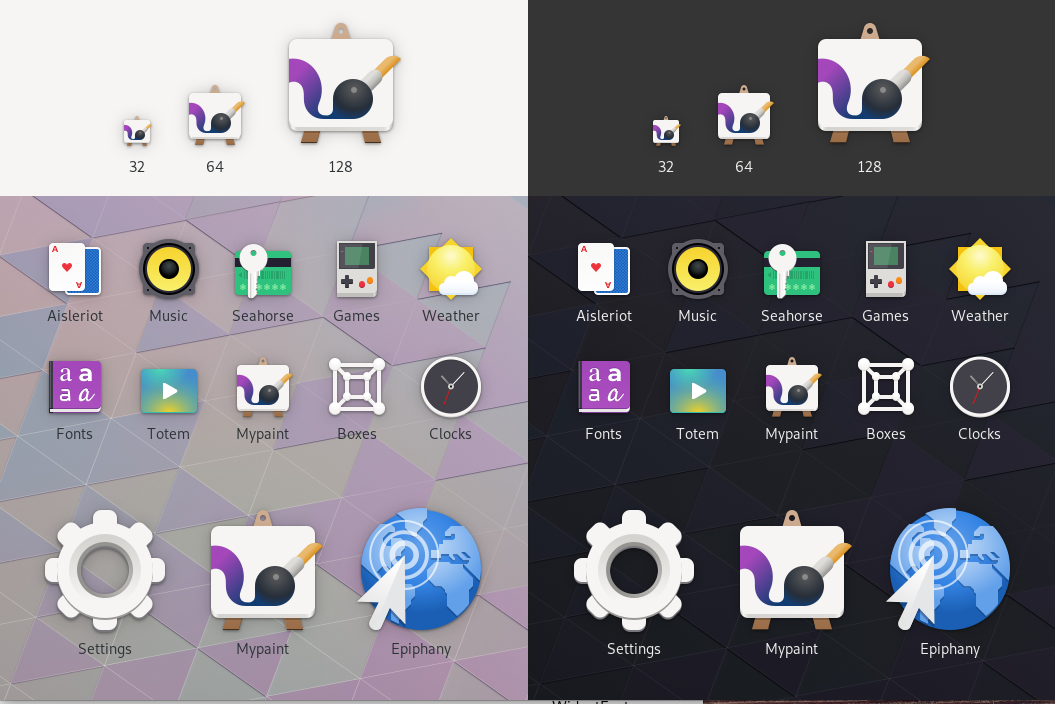This screenshot has width=1055, height=704.
Task: Select the Fonts purple icon
Action: click(x=75, y=387)
